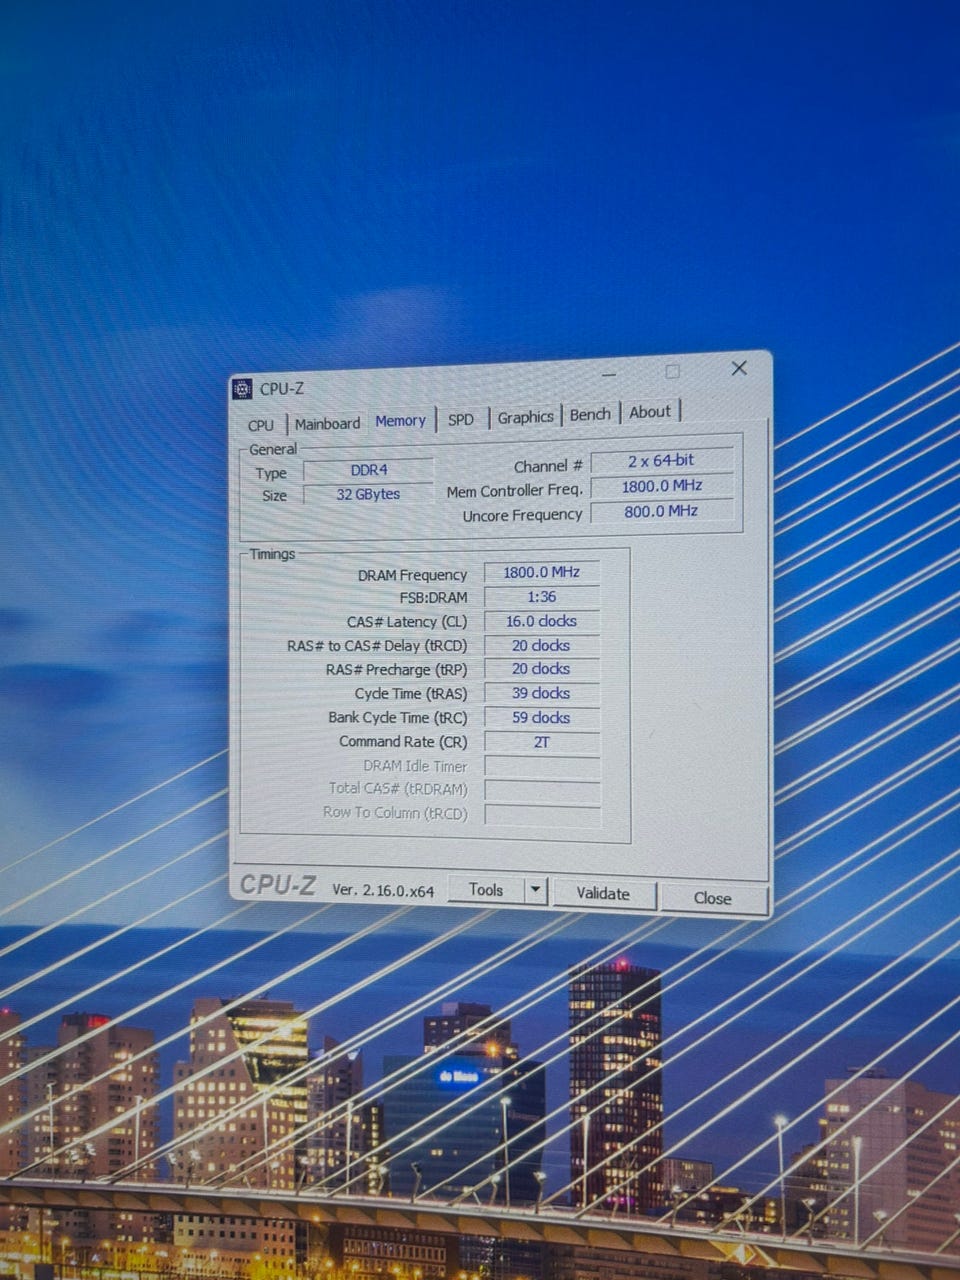Open the SPD tab
Screen dimensions: 960x1280
tap(461, 419)
